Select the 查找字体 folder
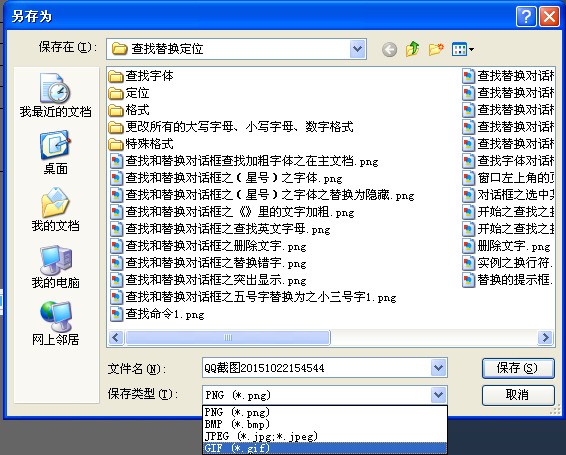This screenshot has height=455, width=566. (x=141, y=76)
